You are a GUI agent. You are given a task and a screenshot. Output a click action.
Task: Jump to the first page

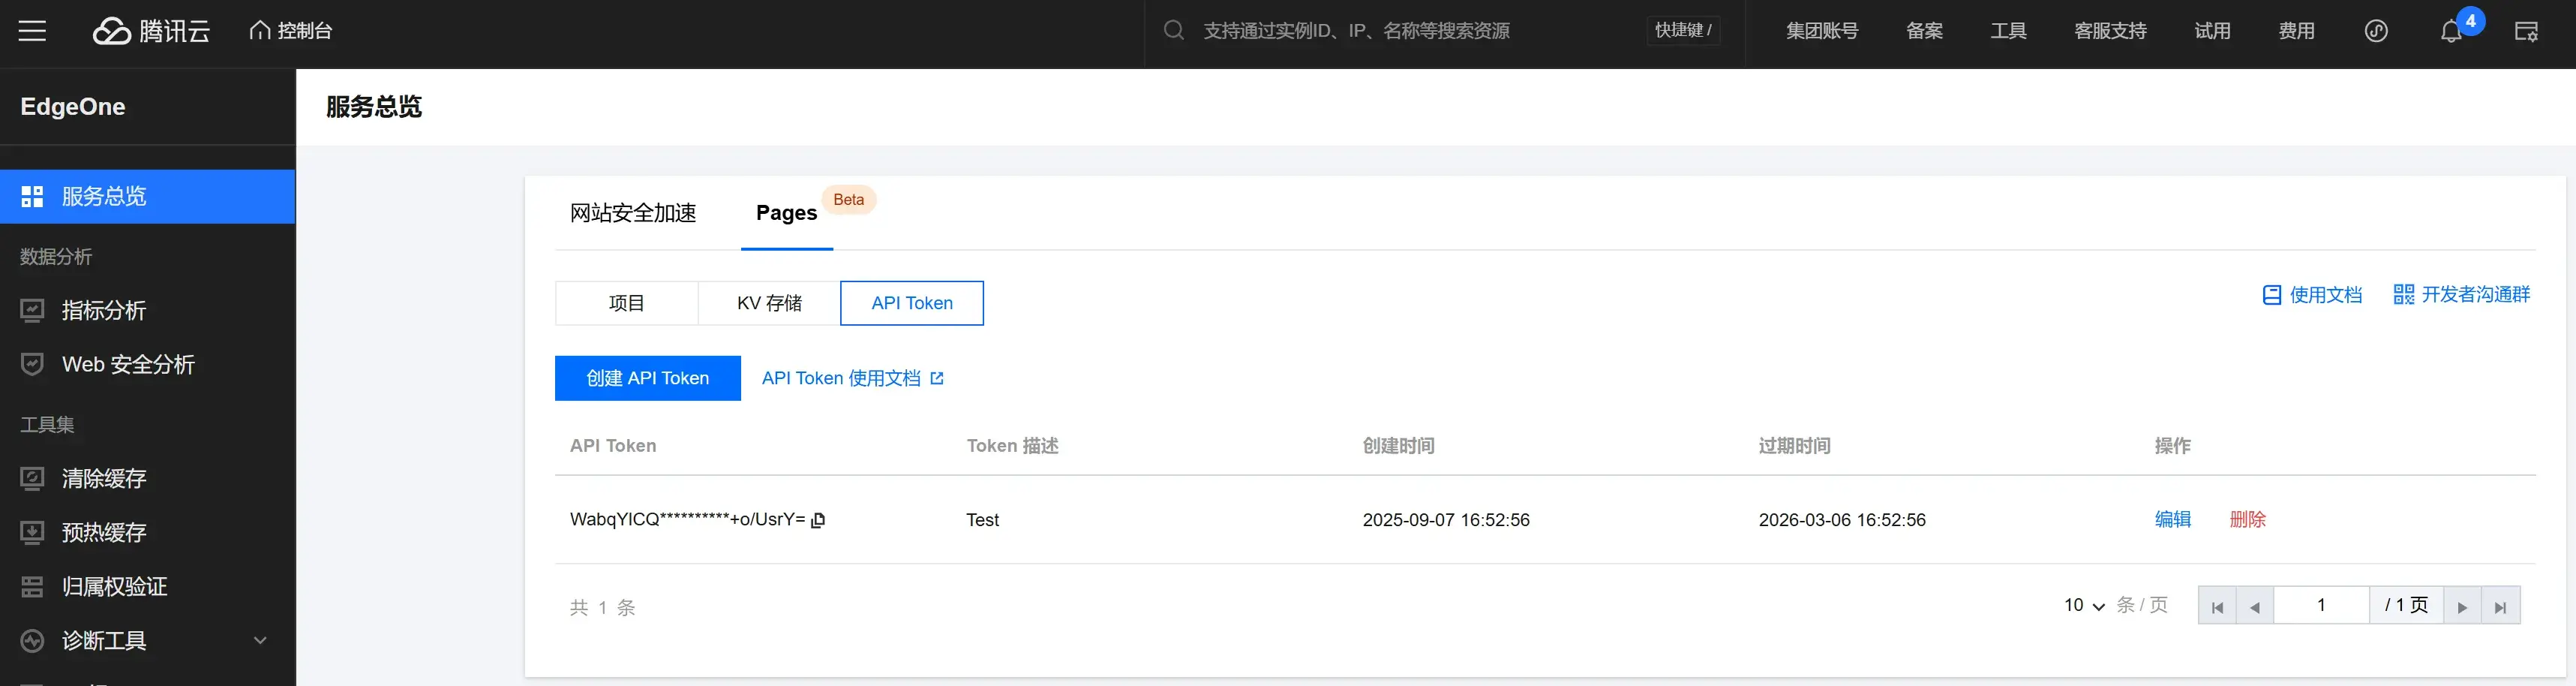tap(2217, 606)
